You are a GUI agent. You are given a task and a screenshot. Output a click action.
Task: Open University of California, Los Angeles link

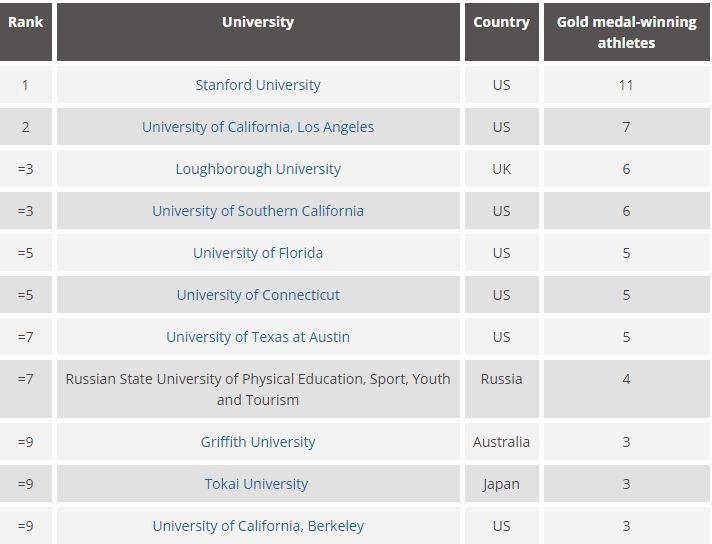258,127
